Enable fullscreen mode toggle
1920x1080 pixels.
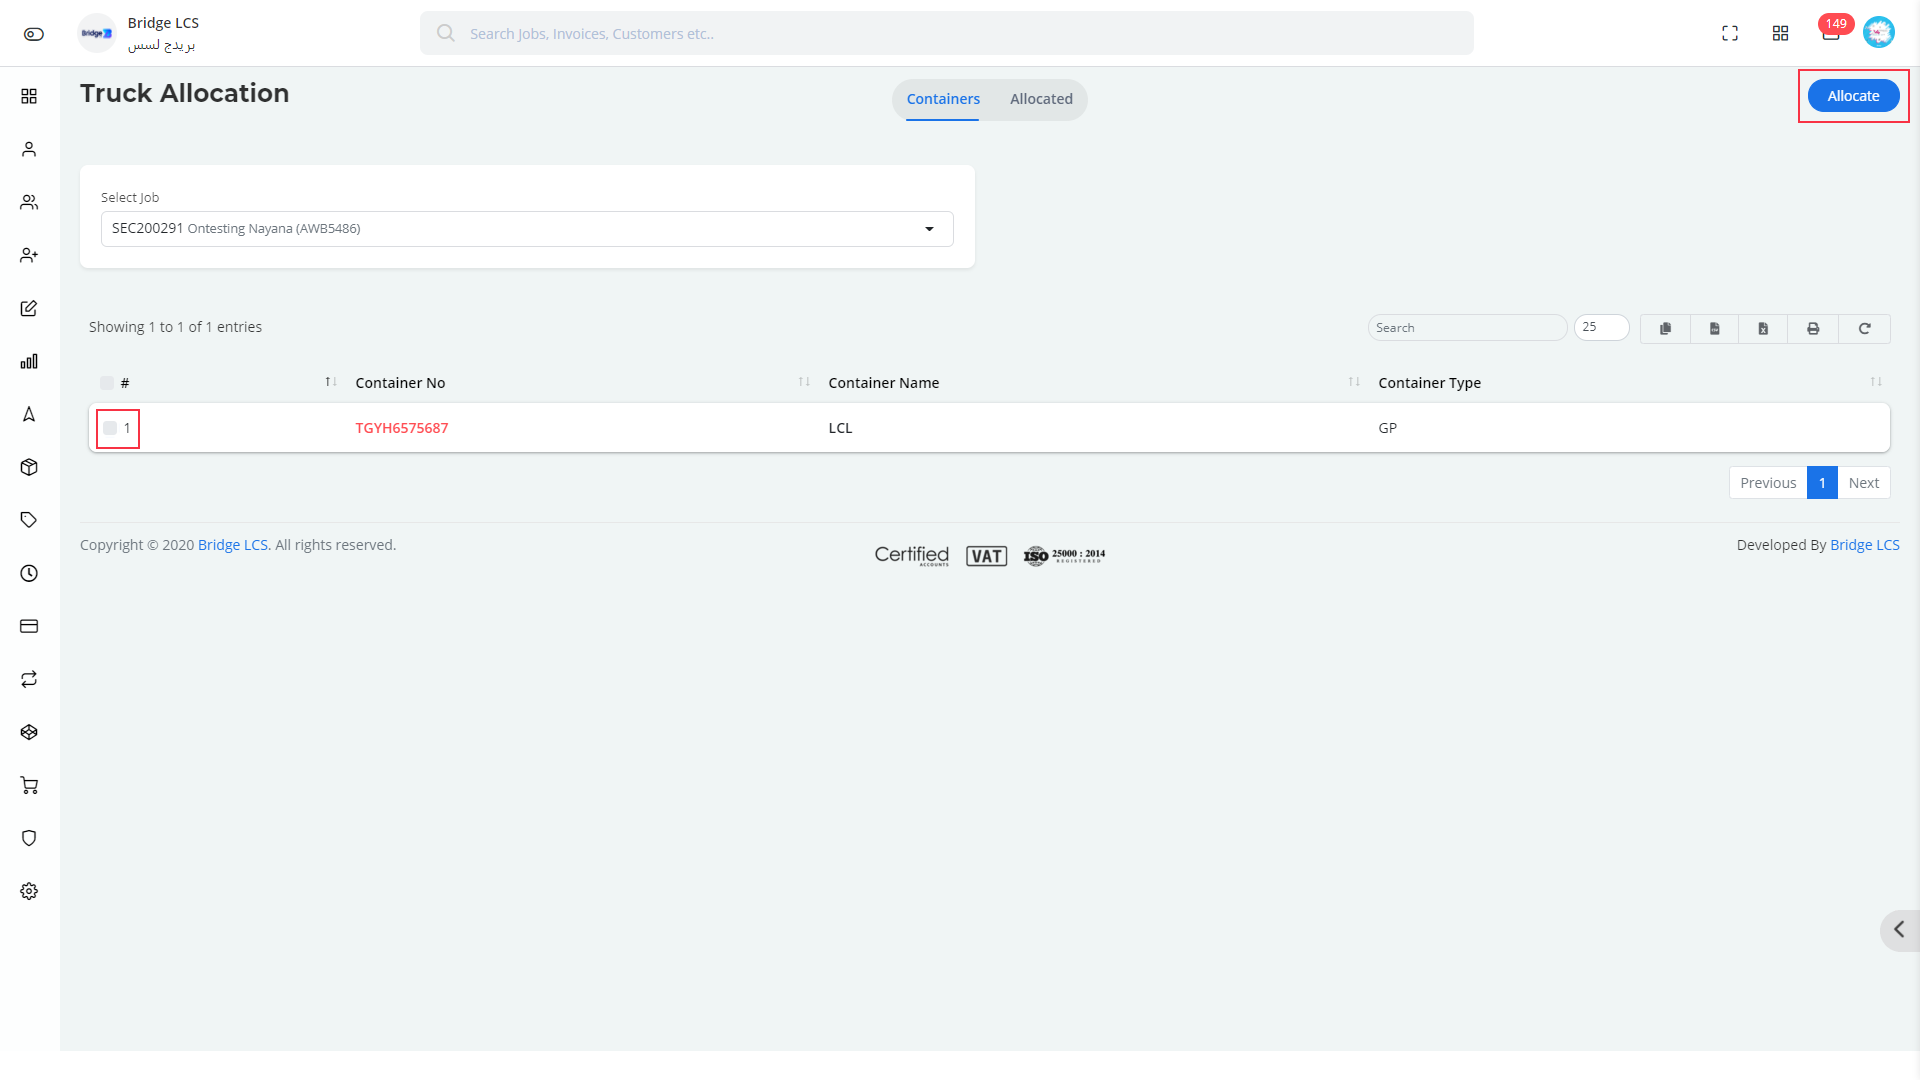[1730, 32]
